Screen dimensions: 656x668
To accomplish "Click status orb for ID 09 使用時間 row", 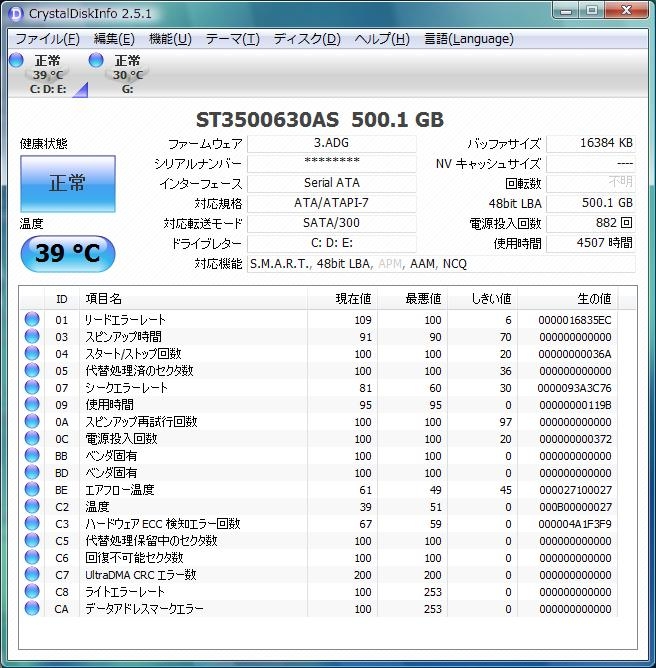I will tap(32, 405).
